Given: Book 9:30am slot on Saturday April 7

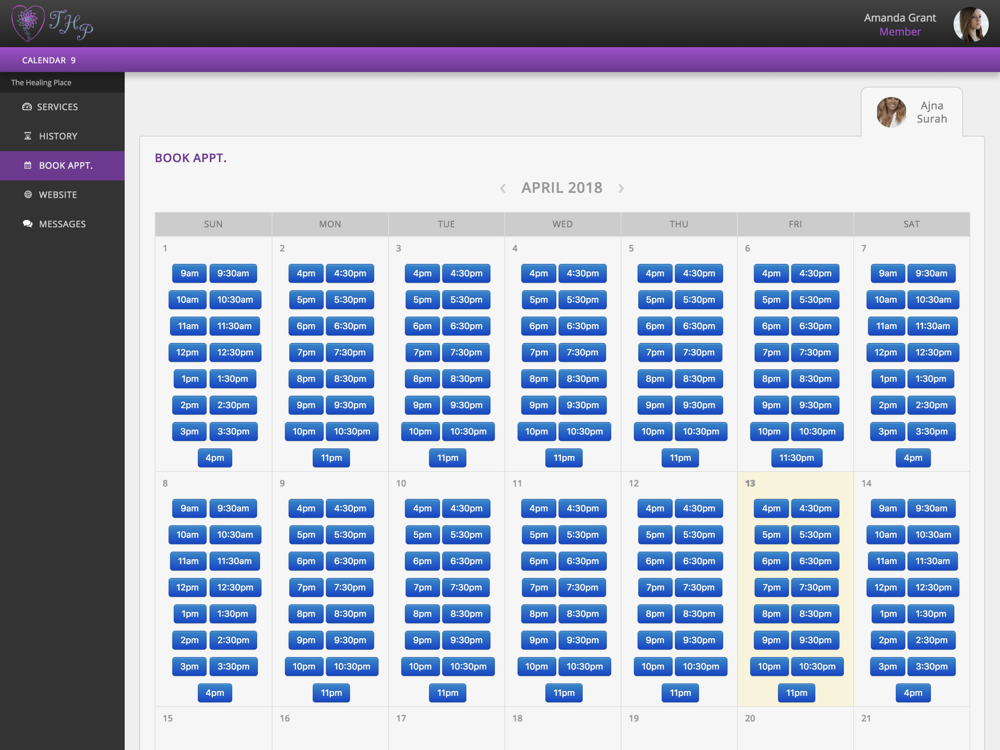Looking at the screenshot, I should 931,274.
